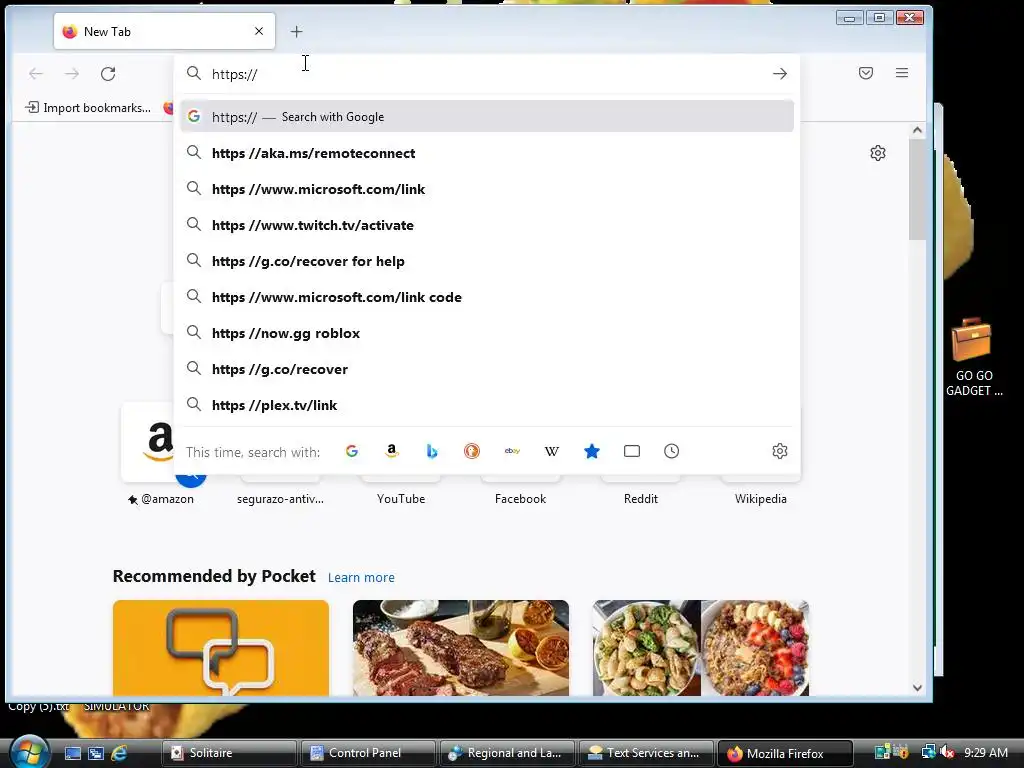This screenshot has width=1024, height=768.
Task: Open the Save to Pocket icon
Action: coord(866,73)
